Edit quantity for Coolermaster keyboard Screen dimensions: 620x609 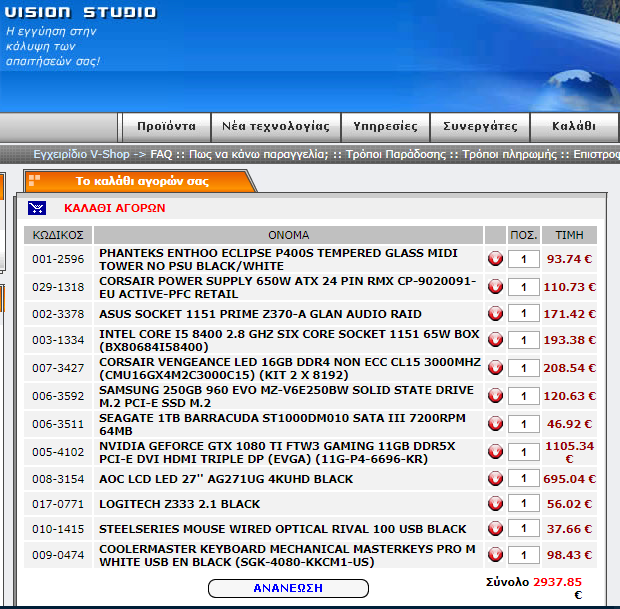coord(524,555)
